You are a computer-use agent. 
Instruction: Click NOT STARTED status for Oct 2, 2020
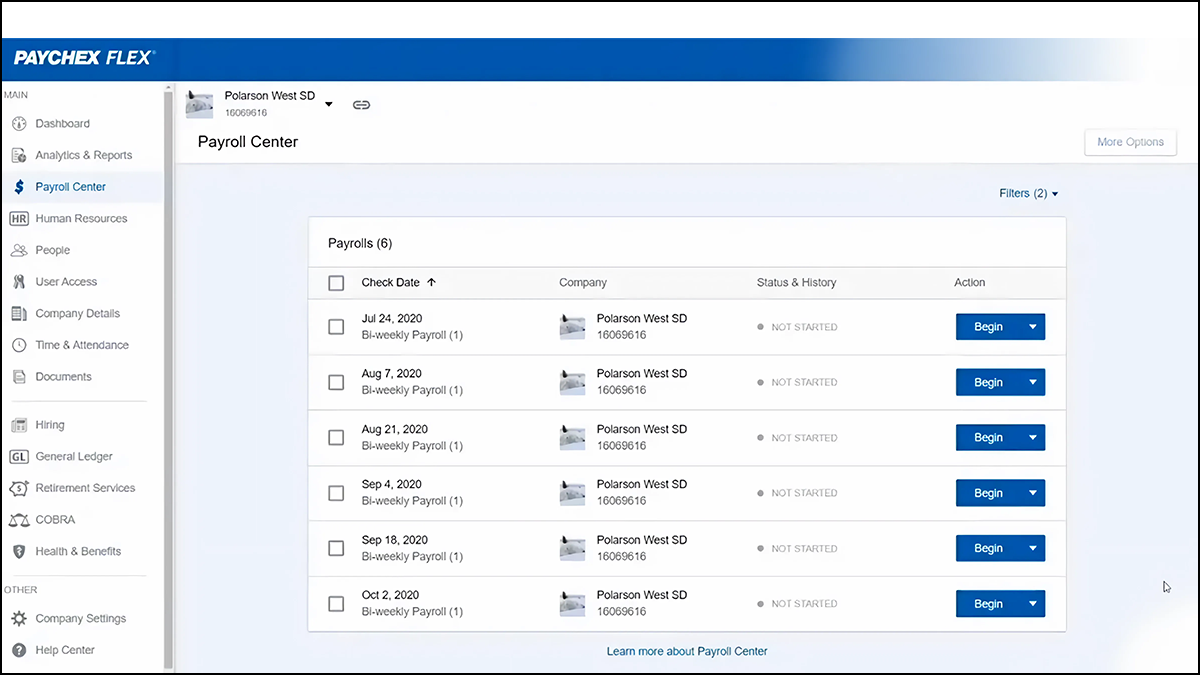coord(797,604)
